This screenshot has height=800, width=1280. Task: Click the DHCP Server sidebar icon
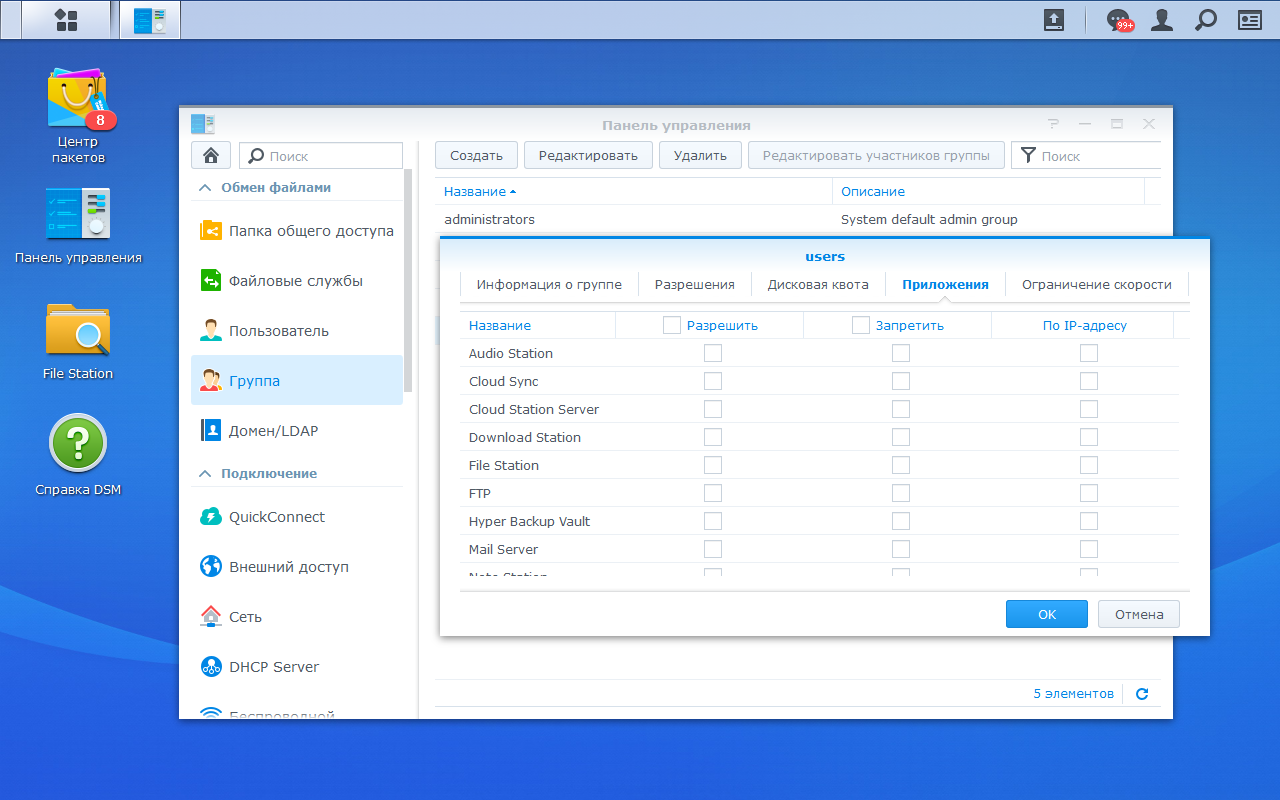click(x=211, y=667)
